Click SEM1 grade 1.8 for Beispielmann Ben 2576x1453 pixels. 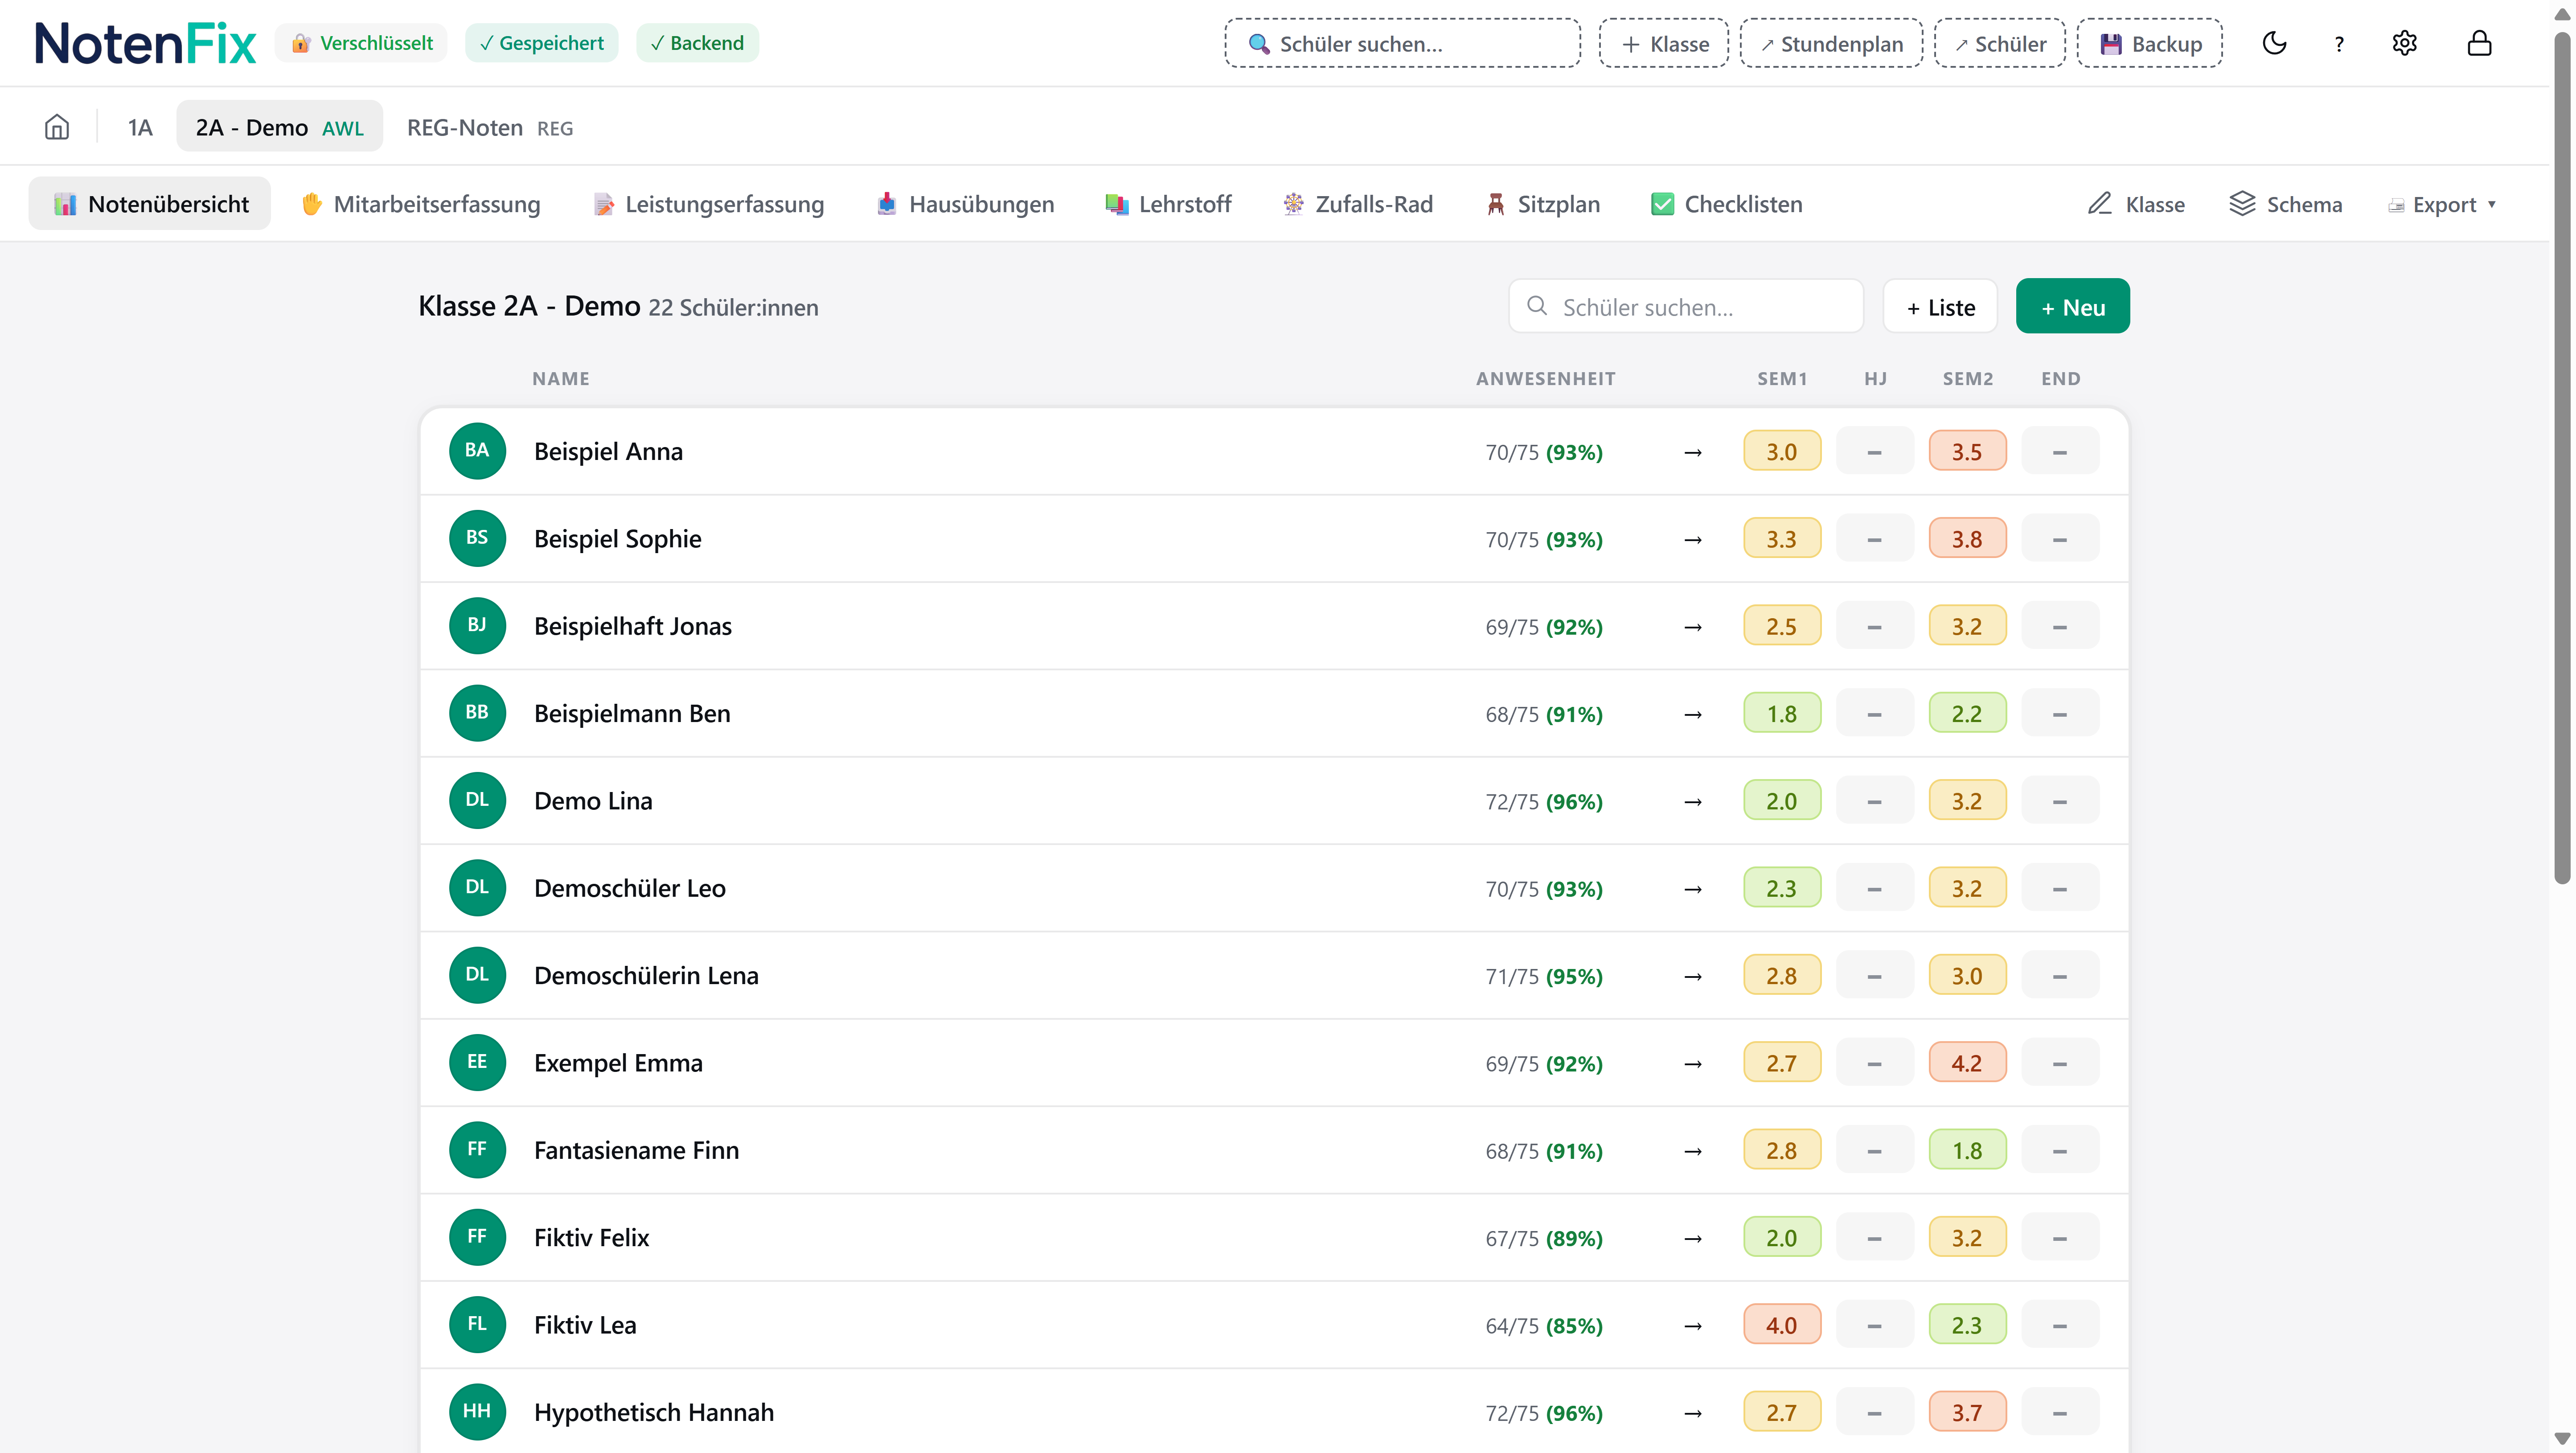(1782, 713)
